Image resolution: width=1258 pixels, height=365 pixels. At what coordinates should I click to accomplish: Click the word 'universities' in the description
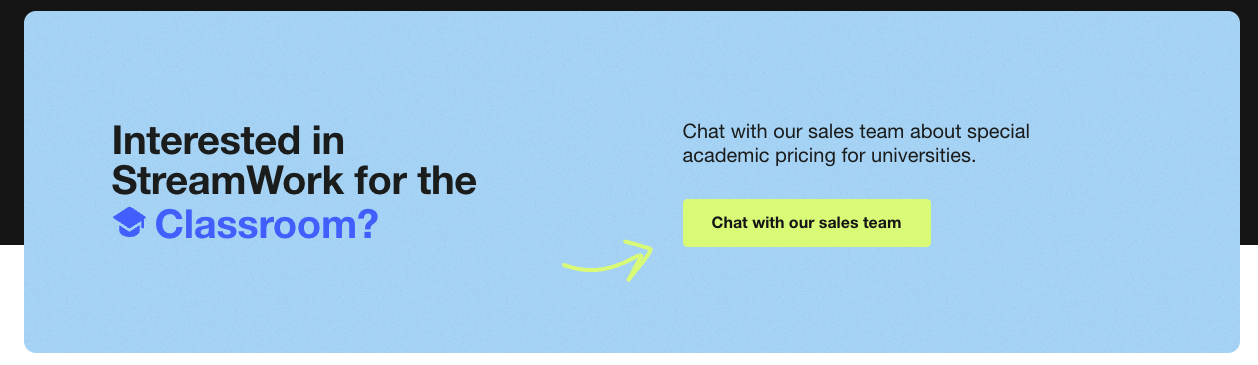pyautogui.click(x=920, y=156)
